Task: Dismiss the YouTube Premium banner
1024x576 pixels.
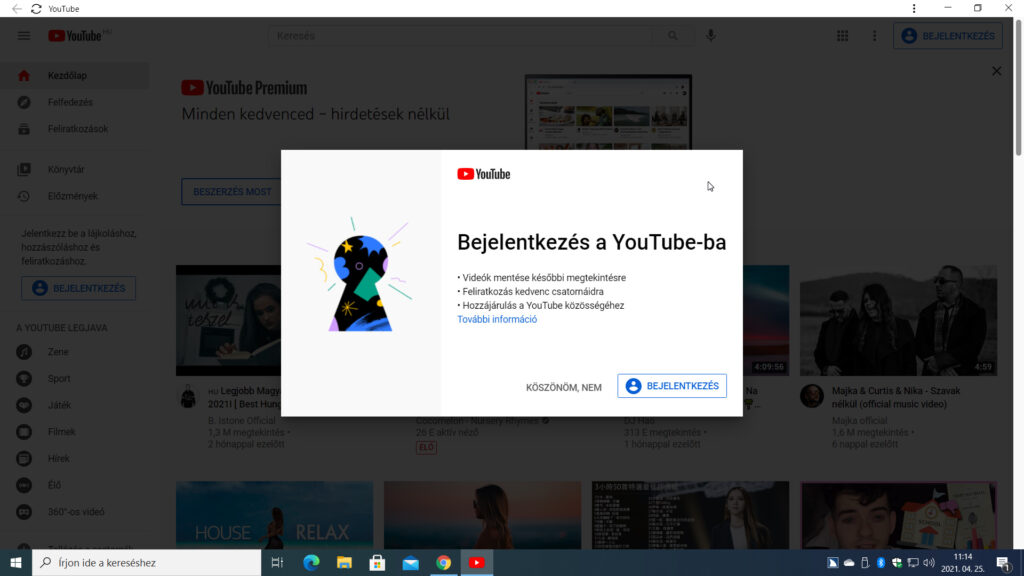Action: [997, 71]
